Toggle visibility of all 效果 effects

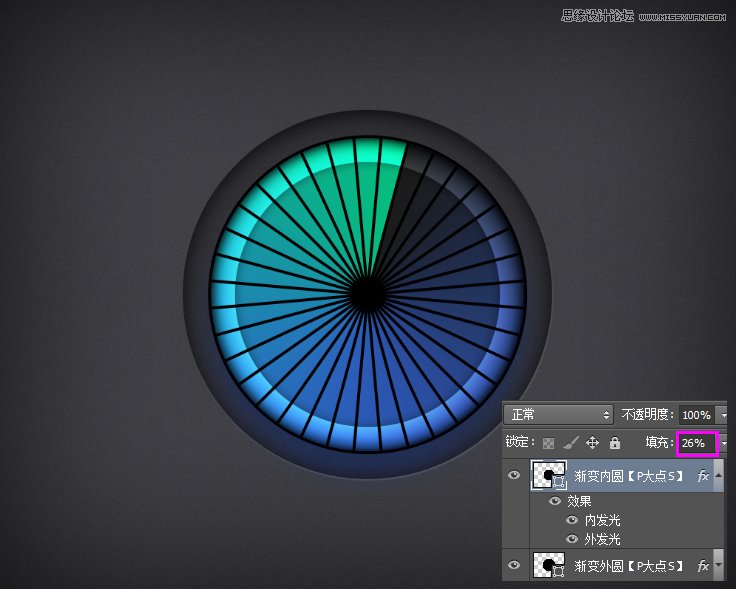point(554,501)
